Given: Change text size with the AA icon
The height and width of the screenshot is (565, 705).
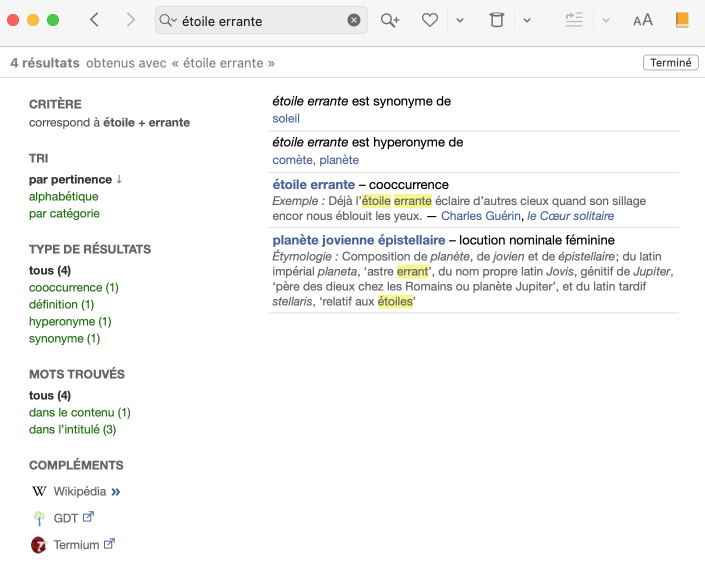Looking at the screenshot, I should click(643, 20).
